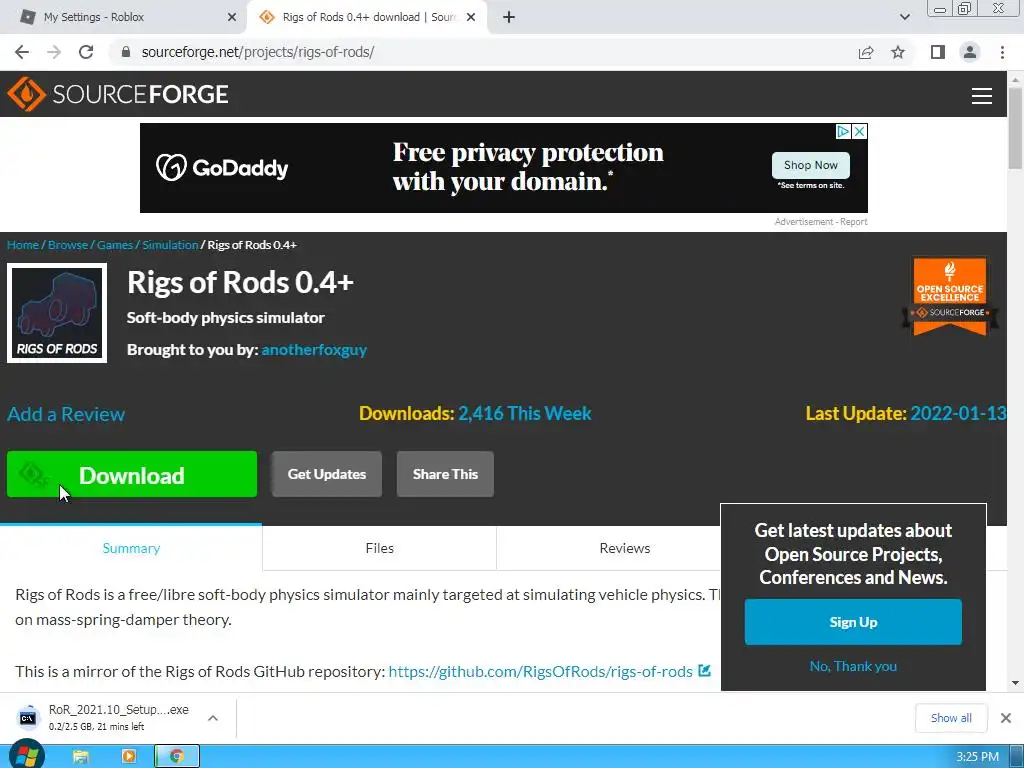Open the SourceForge hamburger menu
1024x768 pixels.
982,96
